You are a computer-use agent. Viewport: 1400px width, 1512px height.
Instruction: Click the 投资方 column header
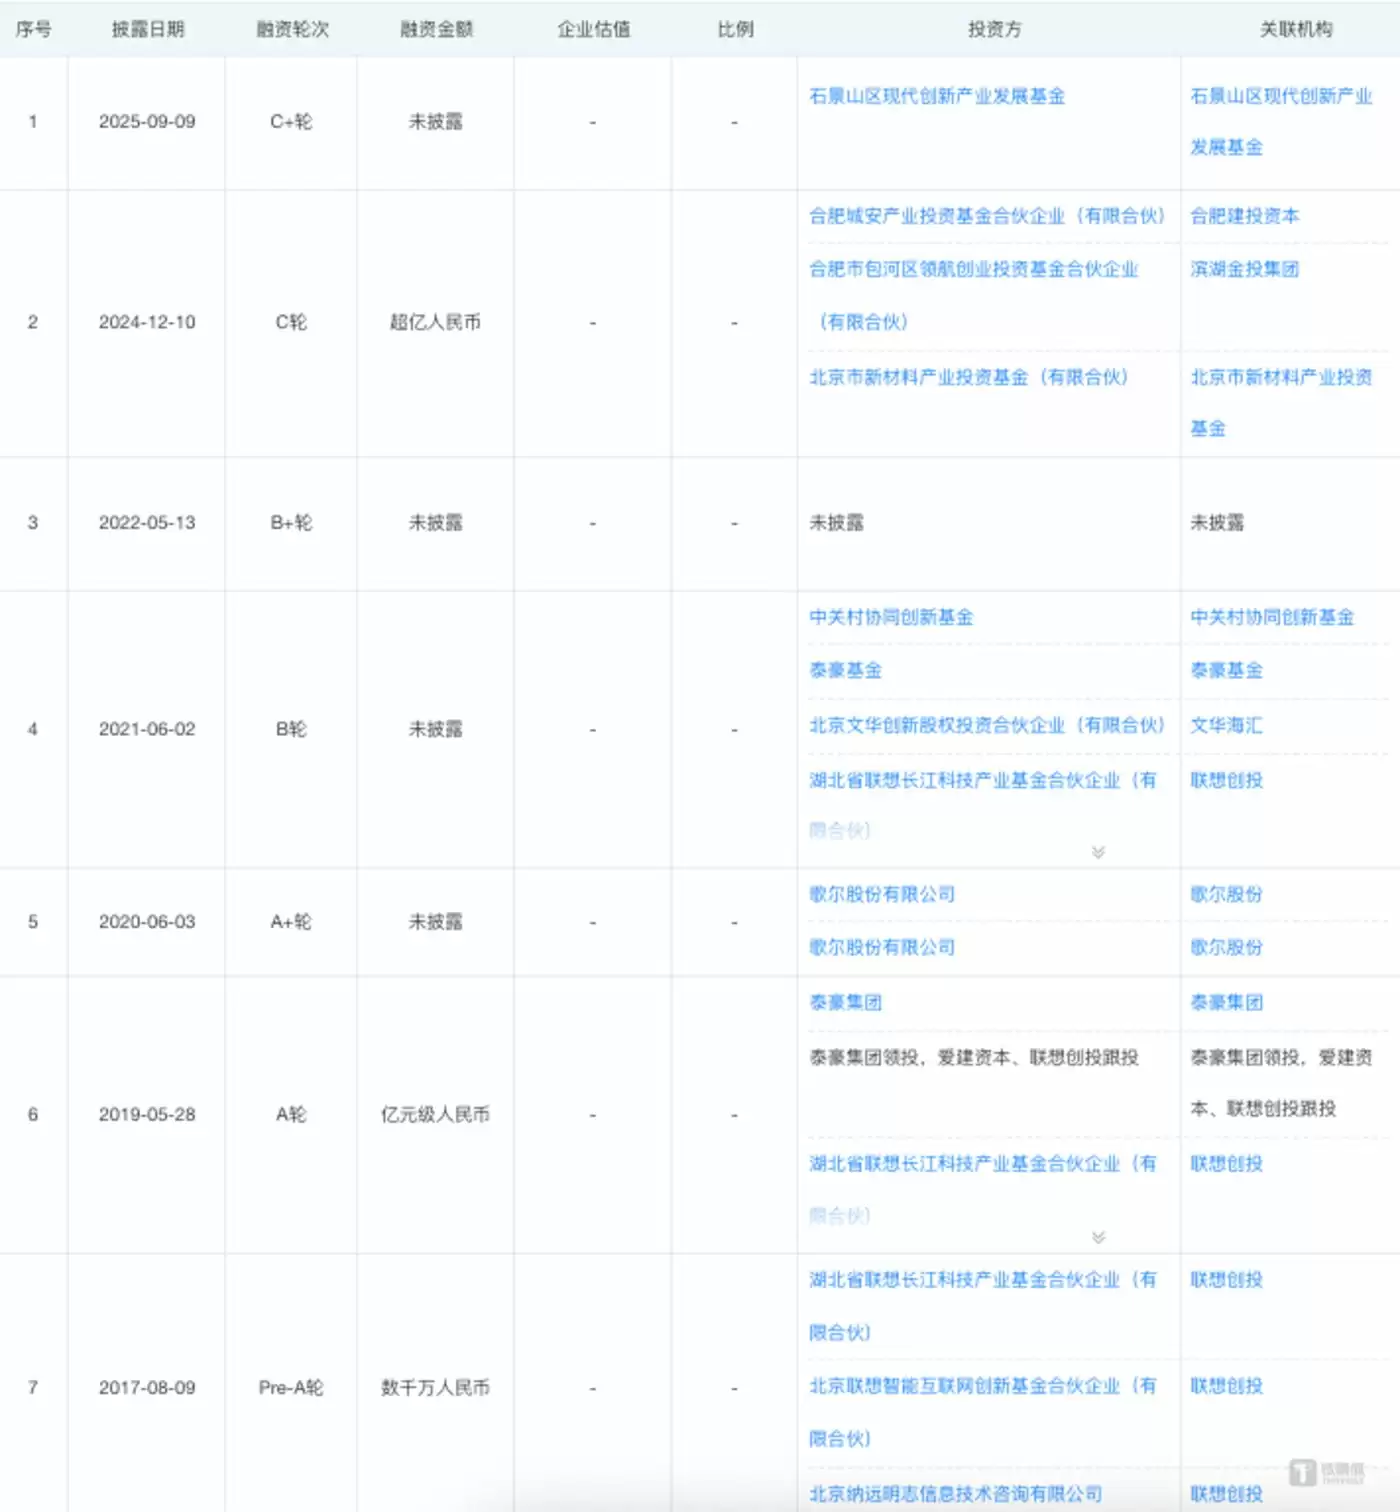point(994,29)
